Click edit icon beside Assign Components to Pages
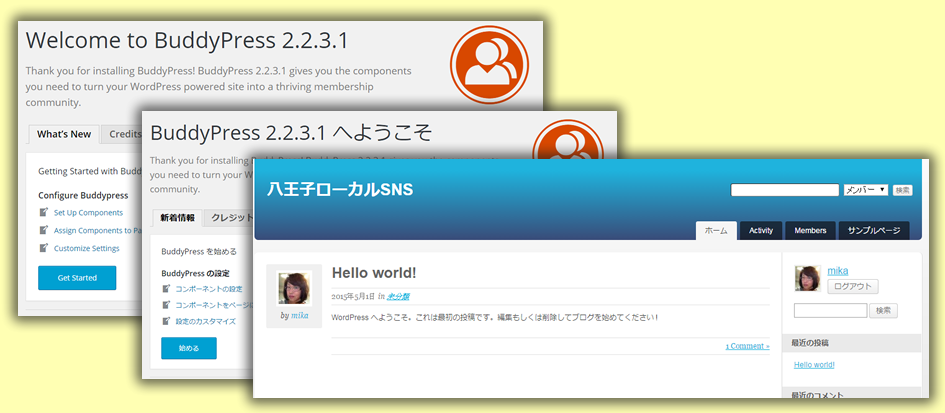 pyautogui.click(x=43, y=230)
